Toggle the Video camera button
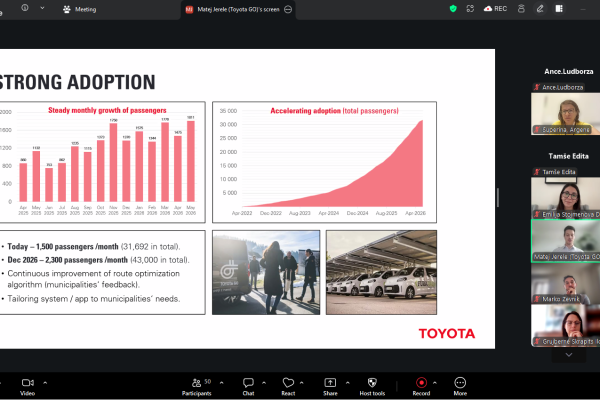This screenshot has width=600, height=400. click(x=28, y=387)
